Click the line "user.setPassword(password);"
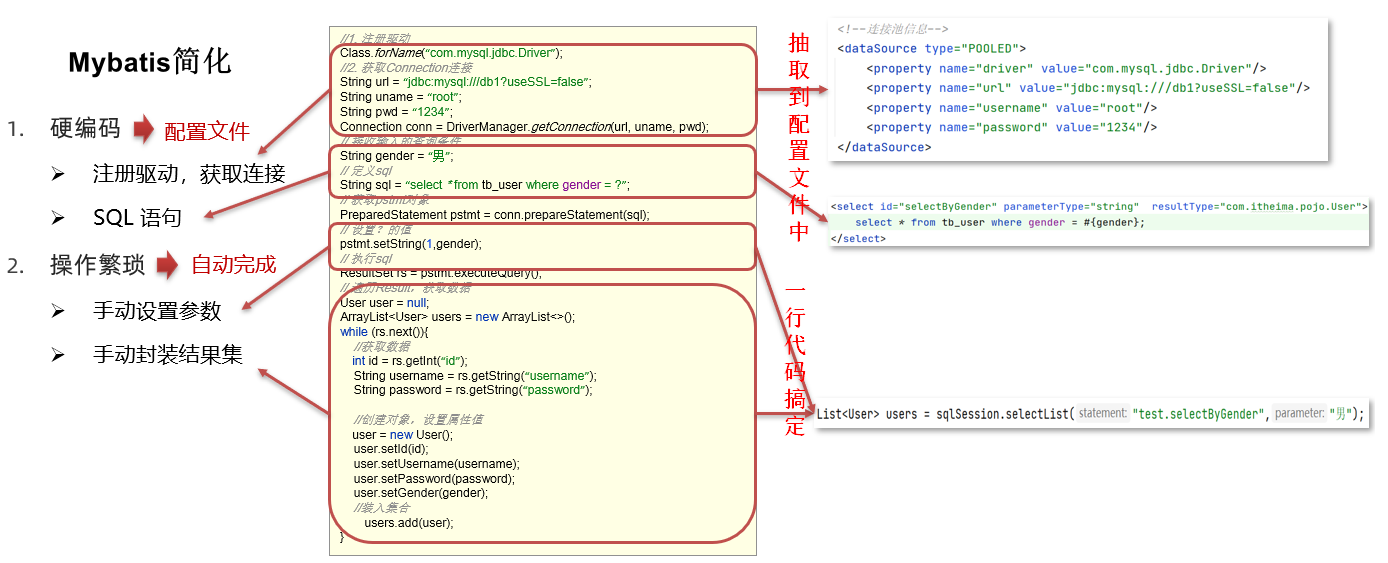 (x=433, y=479)
